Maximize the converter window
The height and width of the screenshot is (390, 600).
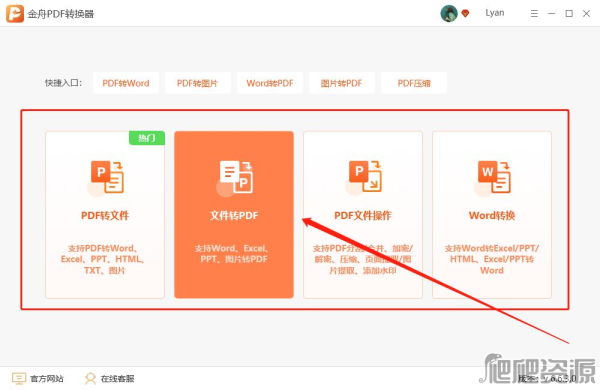(x=569, y=13)
